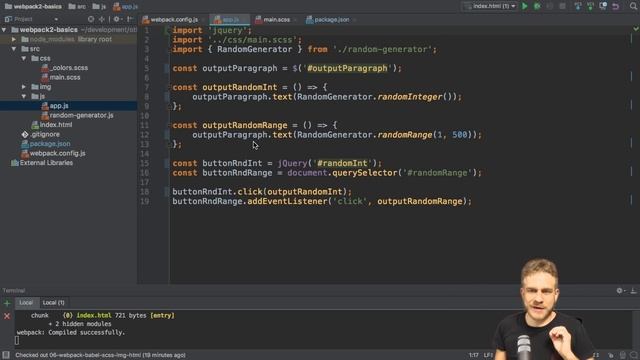Viewport: 640px width, 360px height.
Task: Click the VCS commit changes icon
Action: [590, 6]
